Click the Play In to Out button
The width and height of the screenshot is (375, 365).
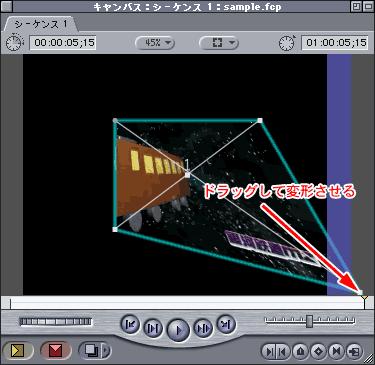point(153,328)
